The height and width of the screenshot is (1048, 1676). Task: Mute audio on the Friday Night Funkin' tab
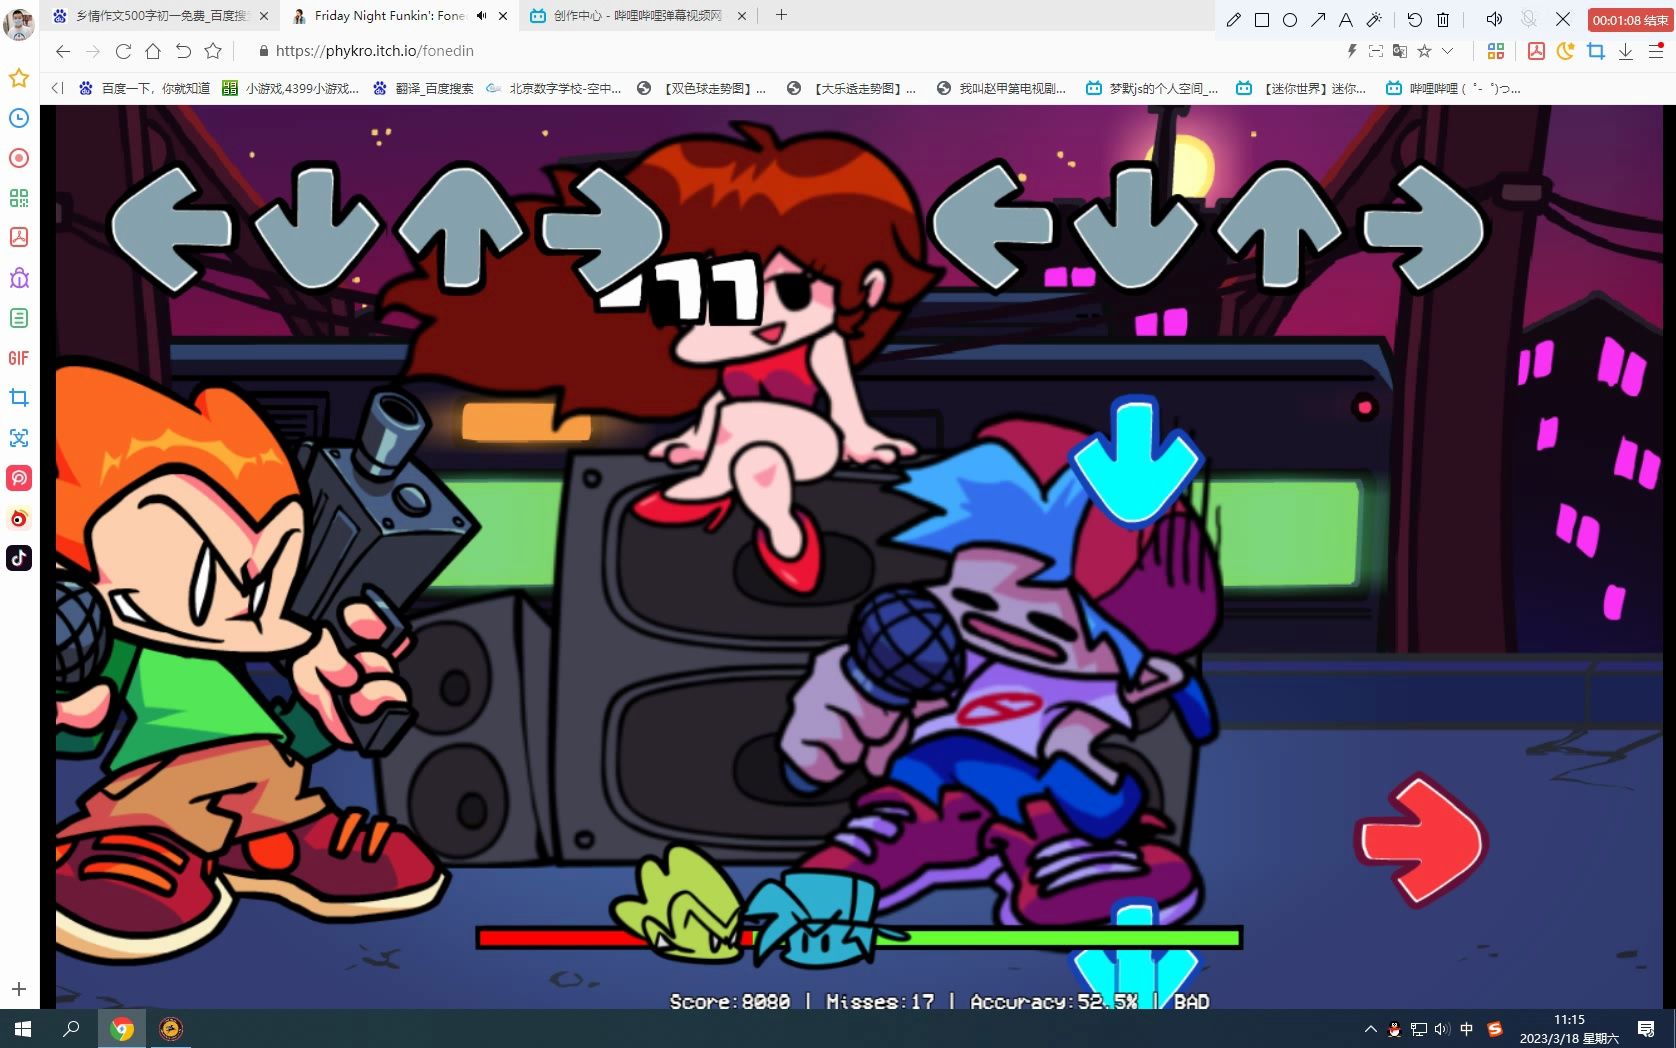tap(482, 16)
